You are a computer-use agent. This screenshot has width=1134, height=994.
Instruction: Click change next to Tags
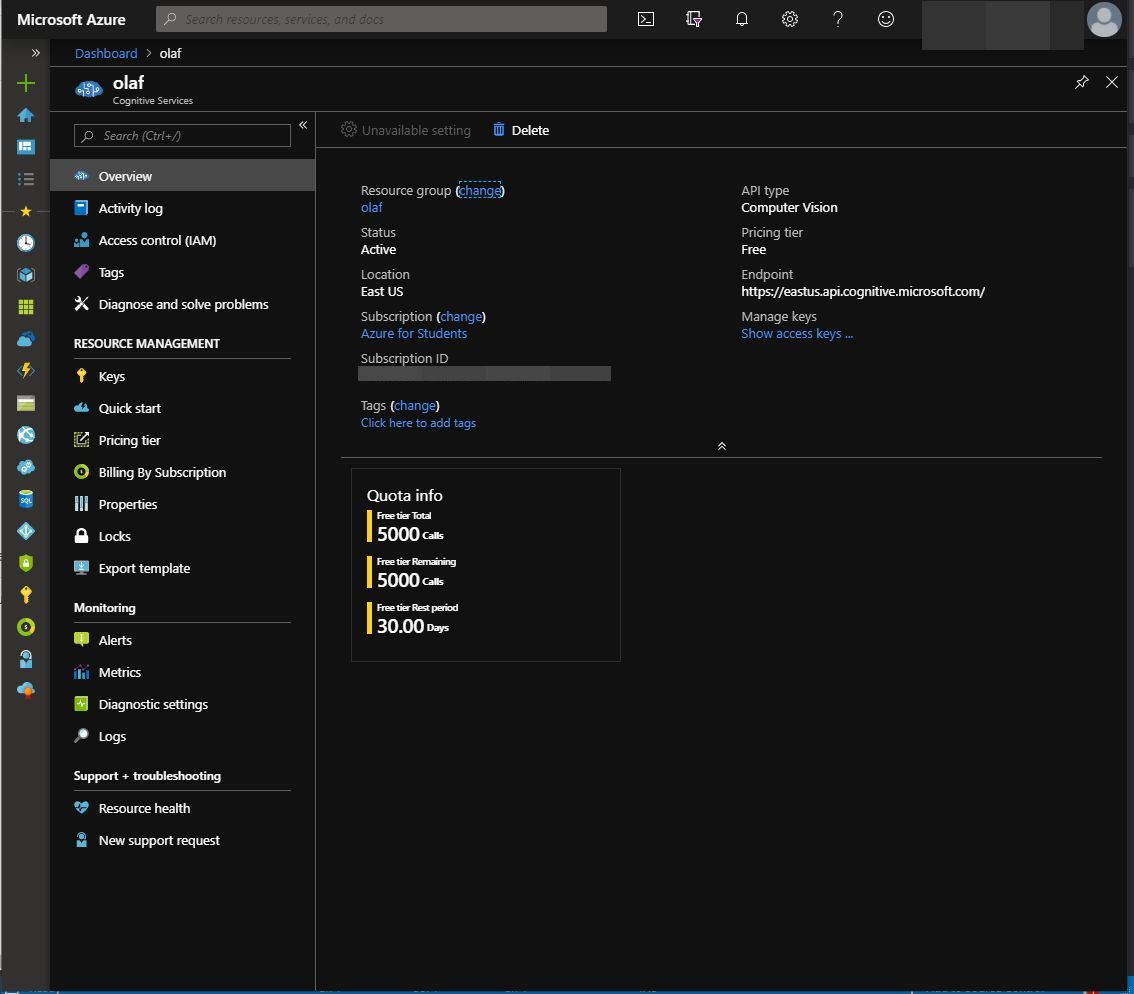[414, 405]
